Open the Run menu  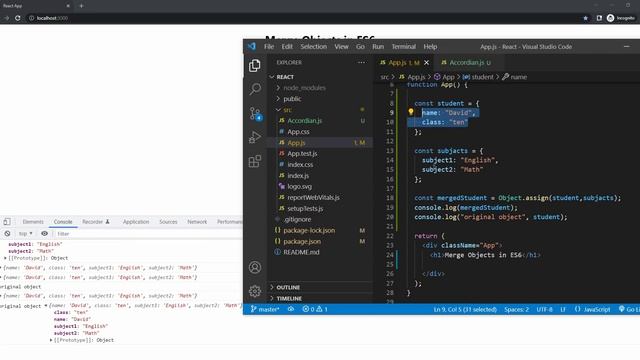(378, 47)
